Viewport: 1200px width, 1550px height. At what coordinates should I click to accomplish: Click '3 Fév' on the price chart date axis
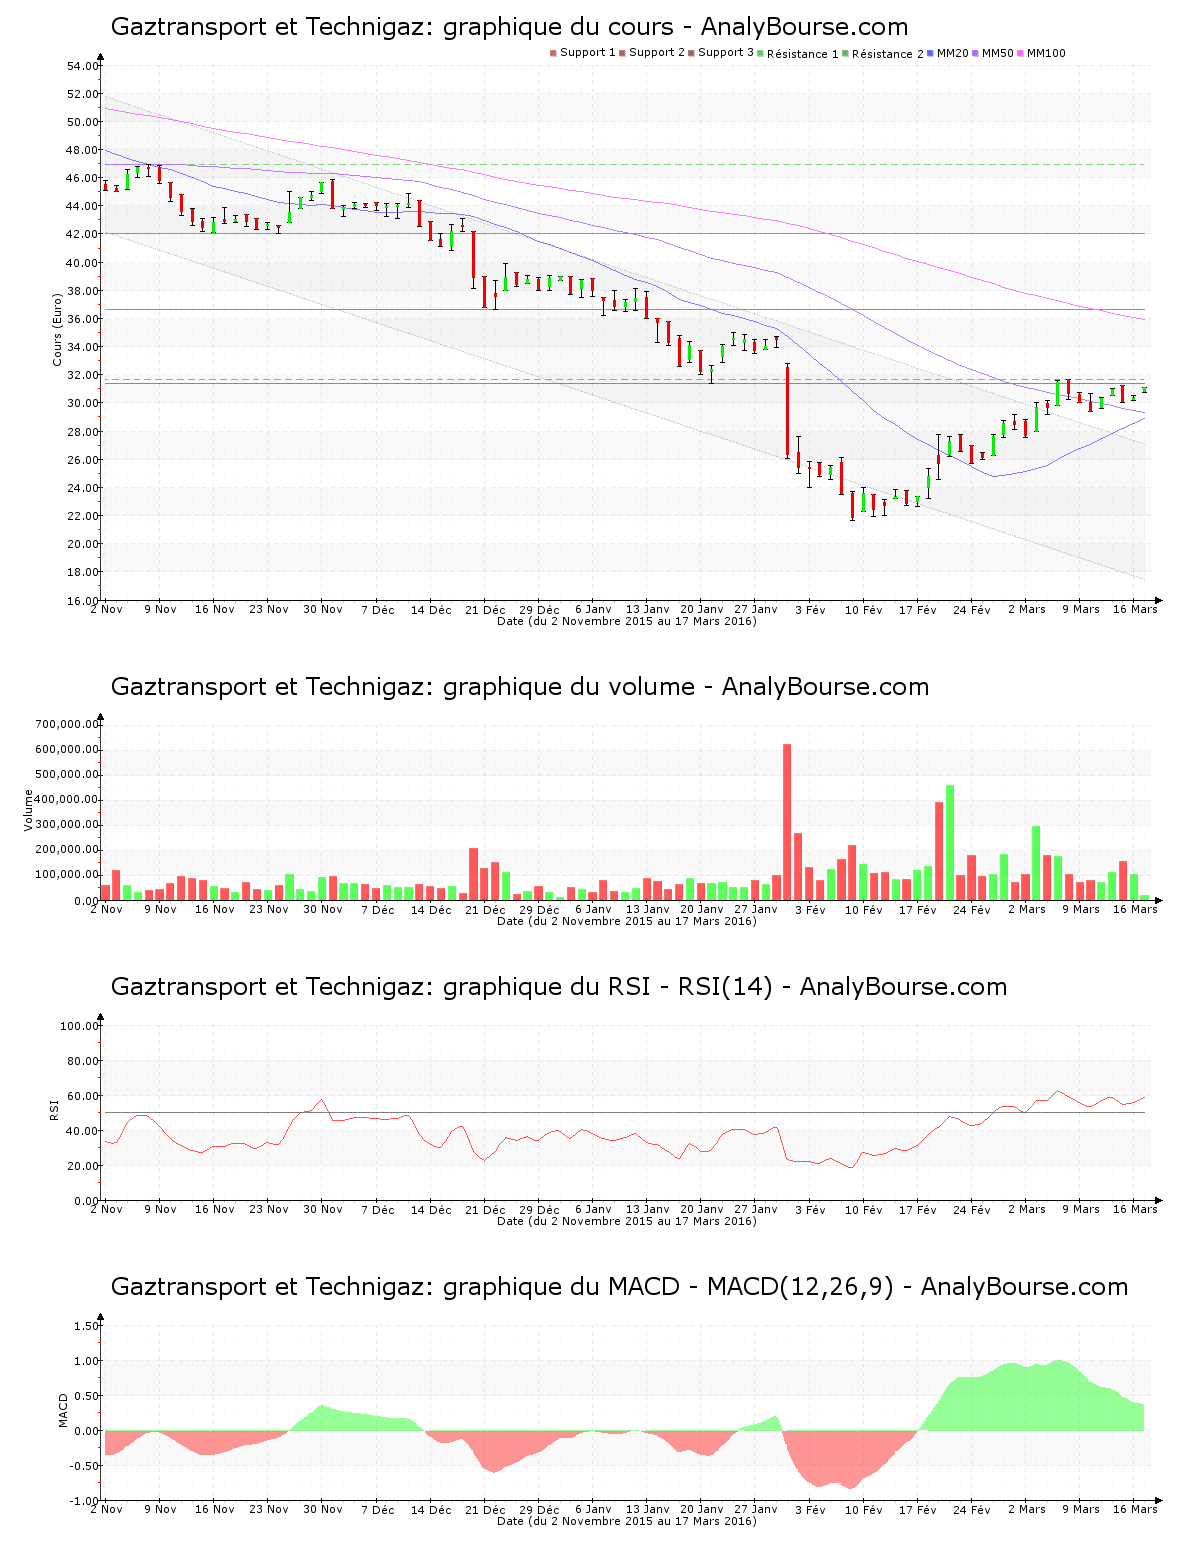tap(810, 609)
